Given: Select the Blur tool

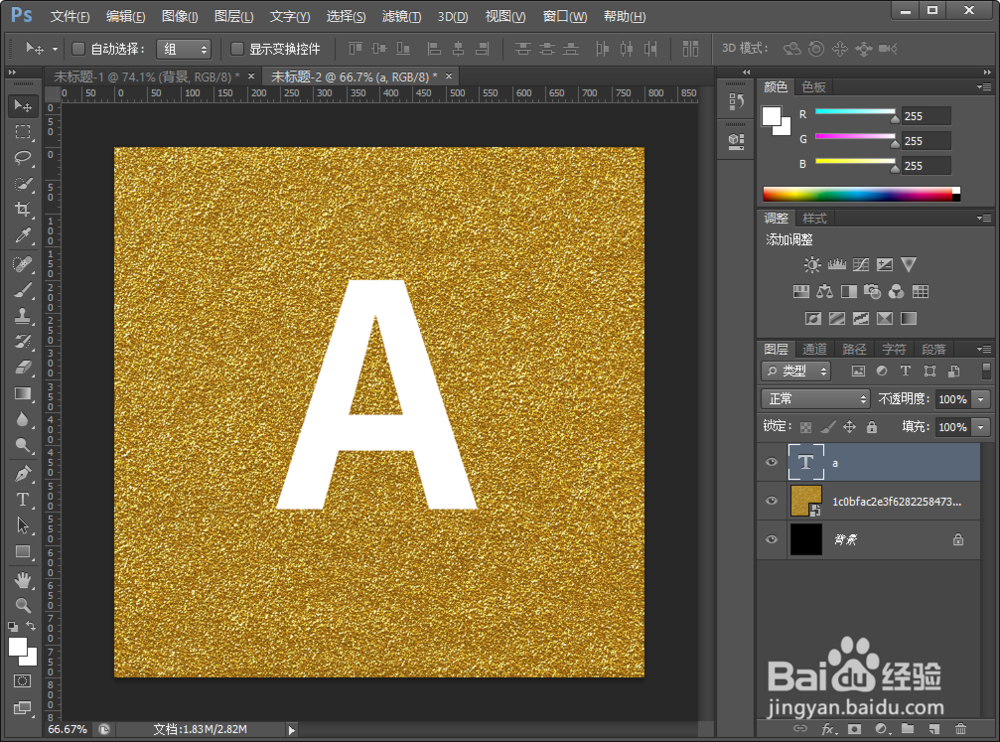Looking at the screenshot, I should [23, 419].
